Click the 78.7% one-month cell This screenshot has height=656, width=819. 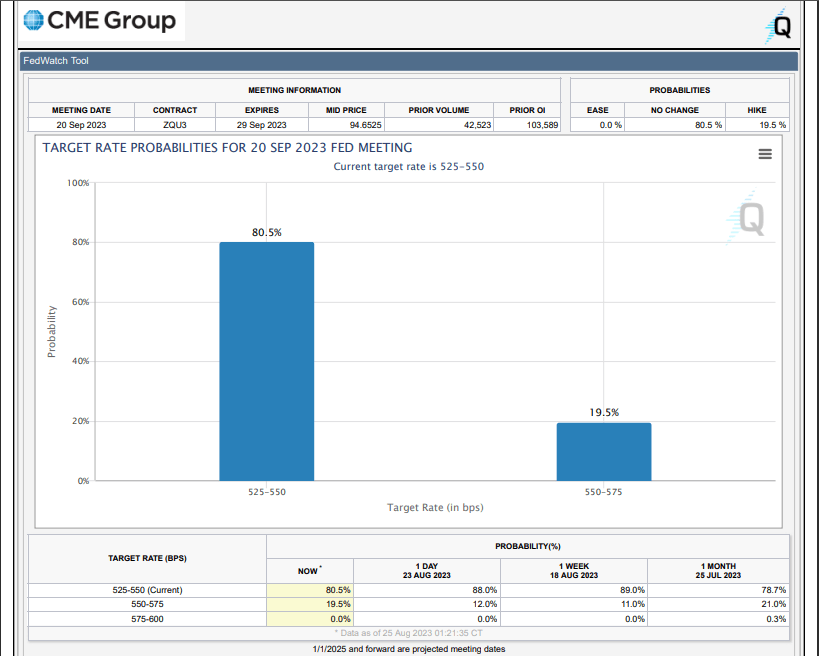718,590
